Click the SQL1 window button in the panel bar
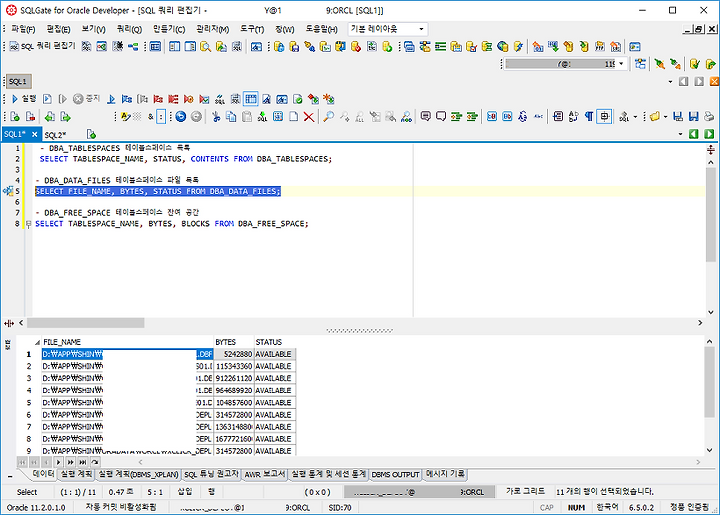The image size is (720, 515). point(18,82)
